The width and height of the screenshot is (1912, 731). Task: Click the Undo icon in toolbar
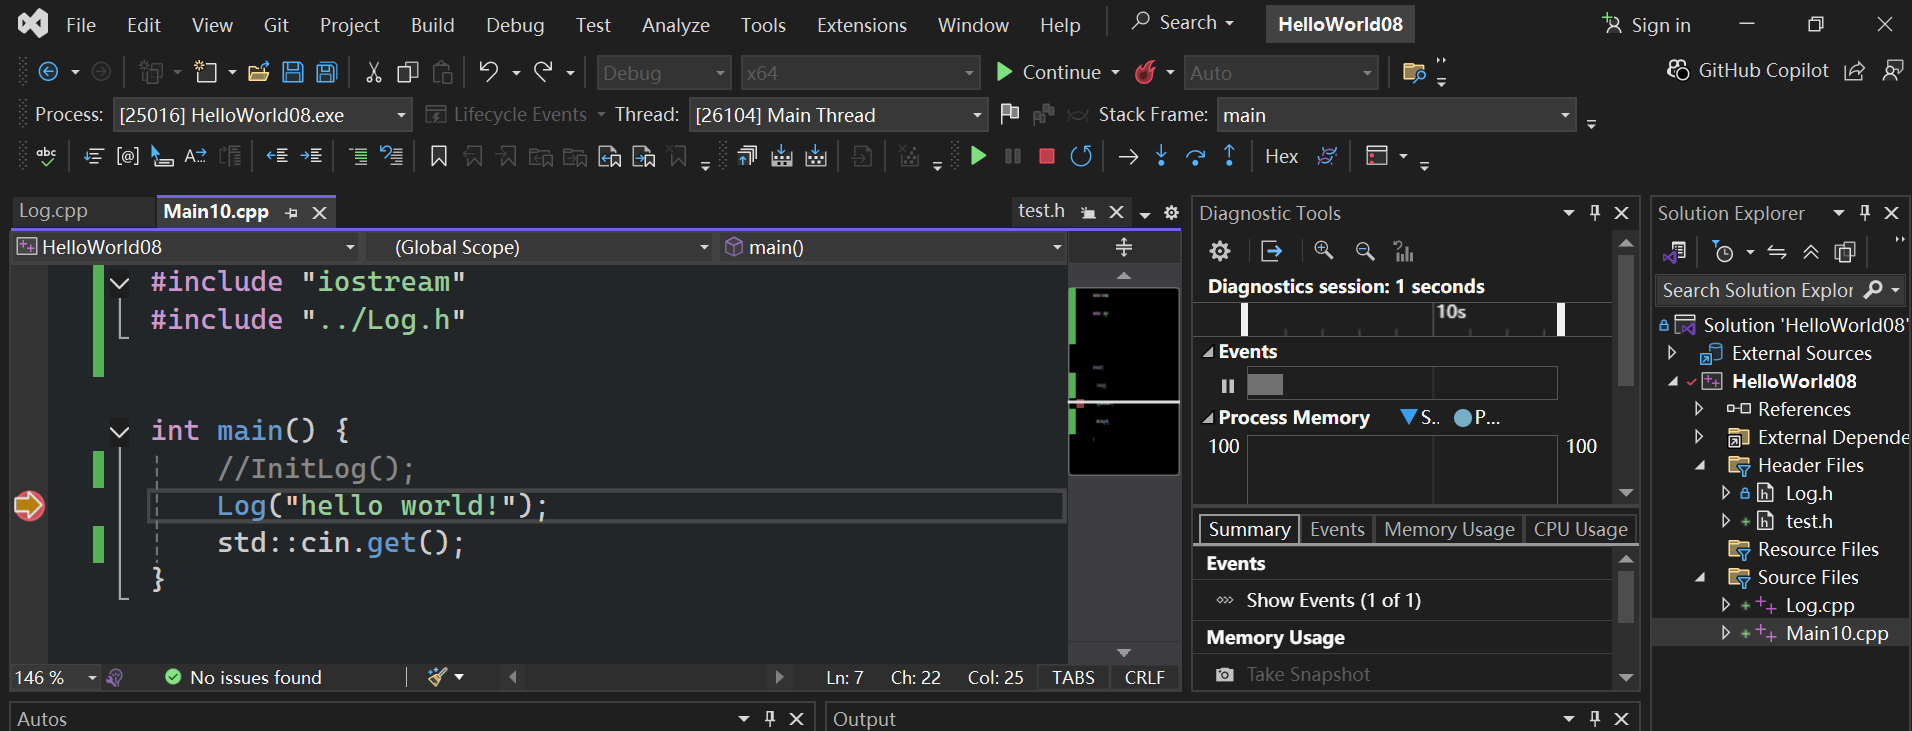488,72
